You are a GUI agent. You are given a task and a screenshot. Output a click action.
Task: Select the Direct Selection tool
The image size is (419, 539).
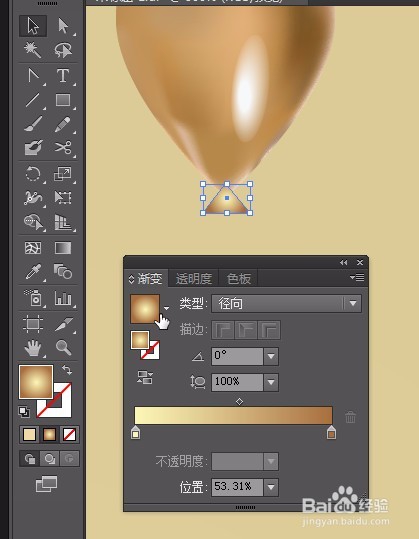63,26
